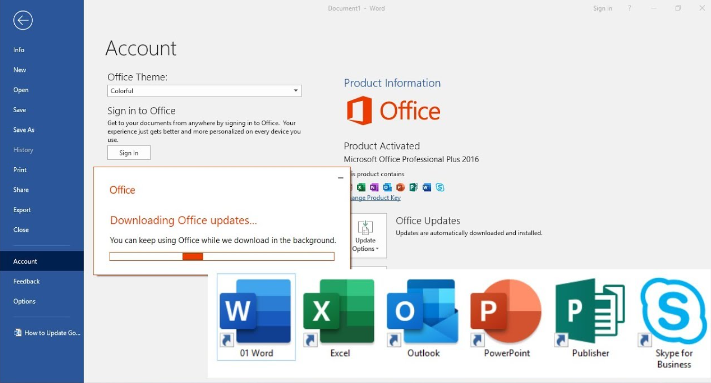The image size is (711, 383).
Task: Click the Help question mark icon
Action: tap(629, 8)
